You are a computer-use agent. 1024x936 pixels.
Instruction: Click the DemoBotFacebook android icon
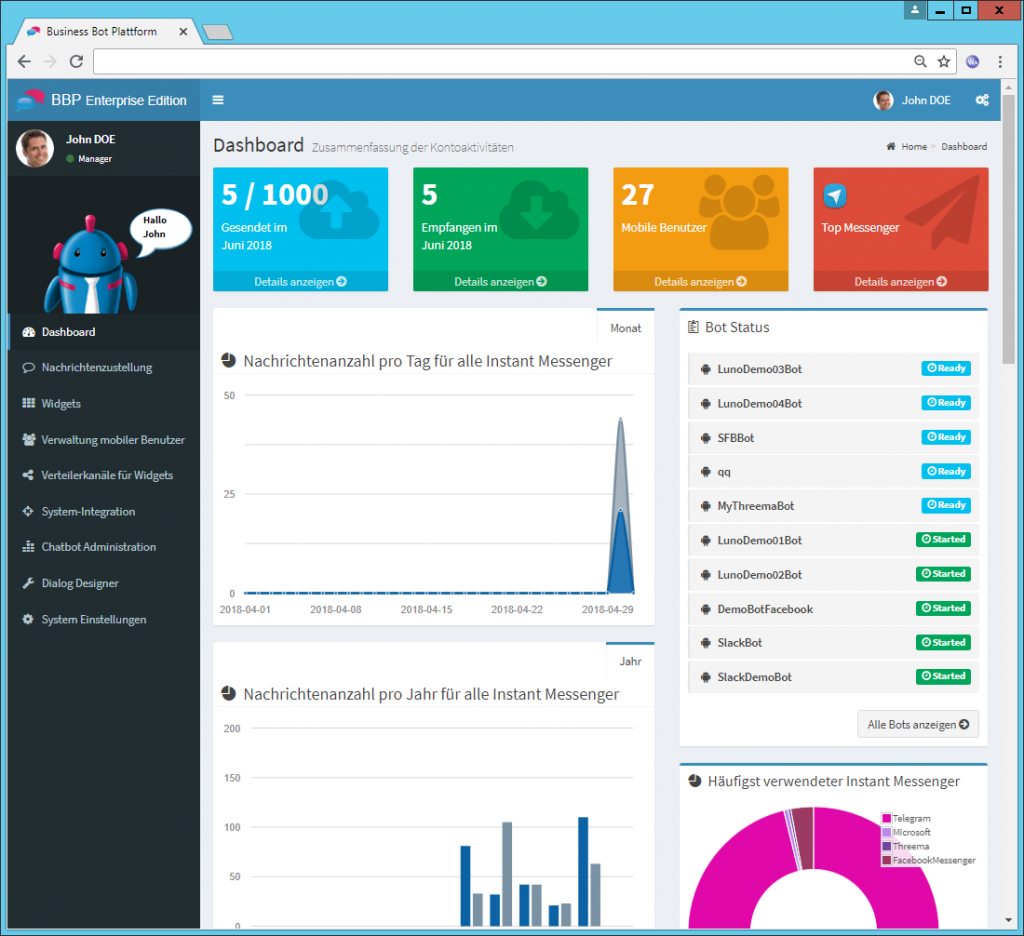click(705, 609)
